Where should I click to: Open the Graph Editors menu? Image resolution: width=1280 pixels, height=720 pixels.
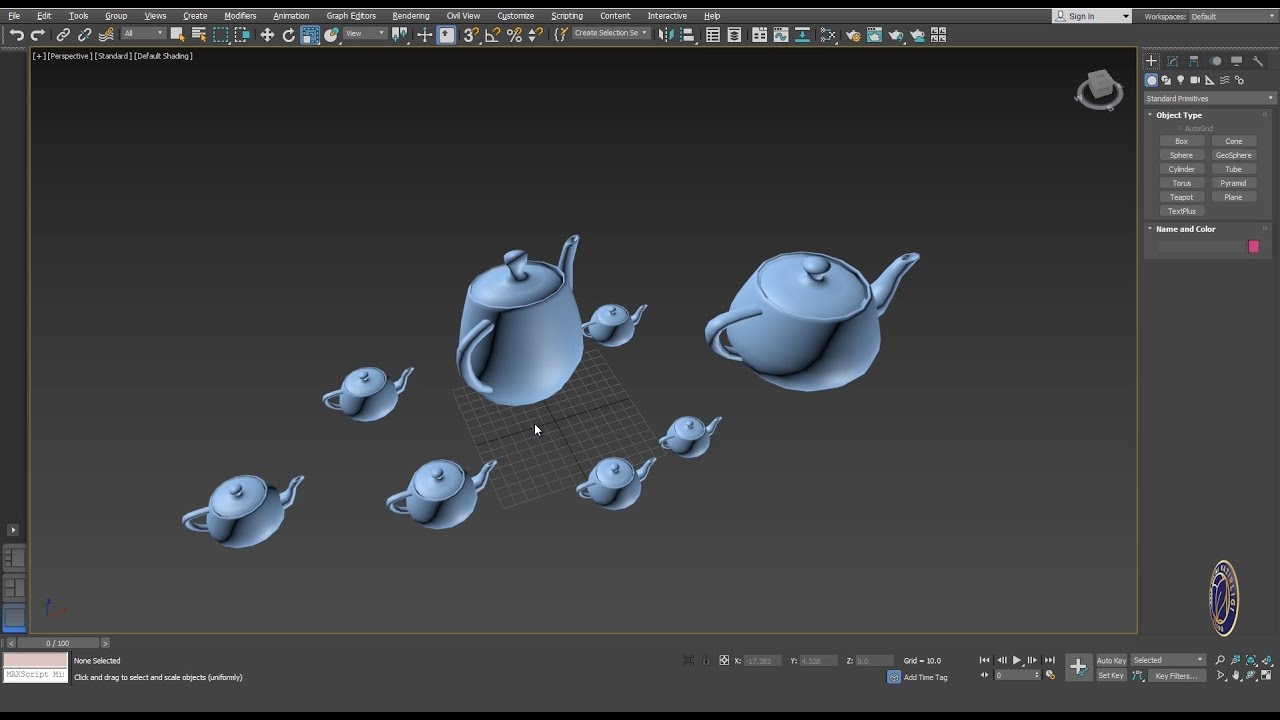click(351, 16)
